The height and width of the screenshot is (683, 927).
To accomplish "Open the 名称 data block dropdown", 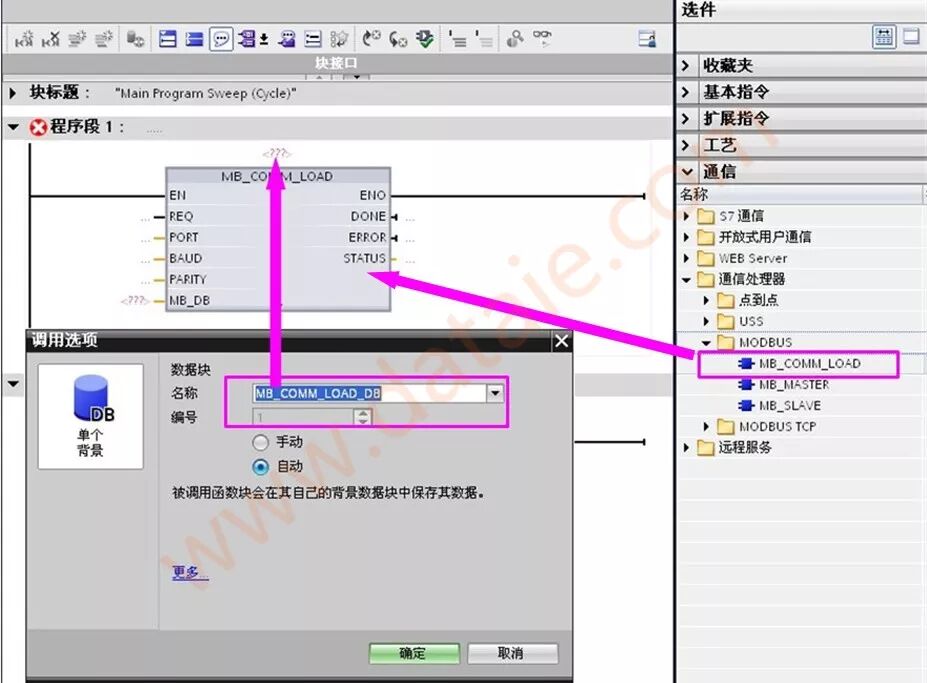I will (x=494, y=393).
